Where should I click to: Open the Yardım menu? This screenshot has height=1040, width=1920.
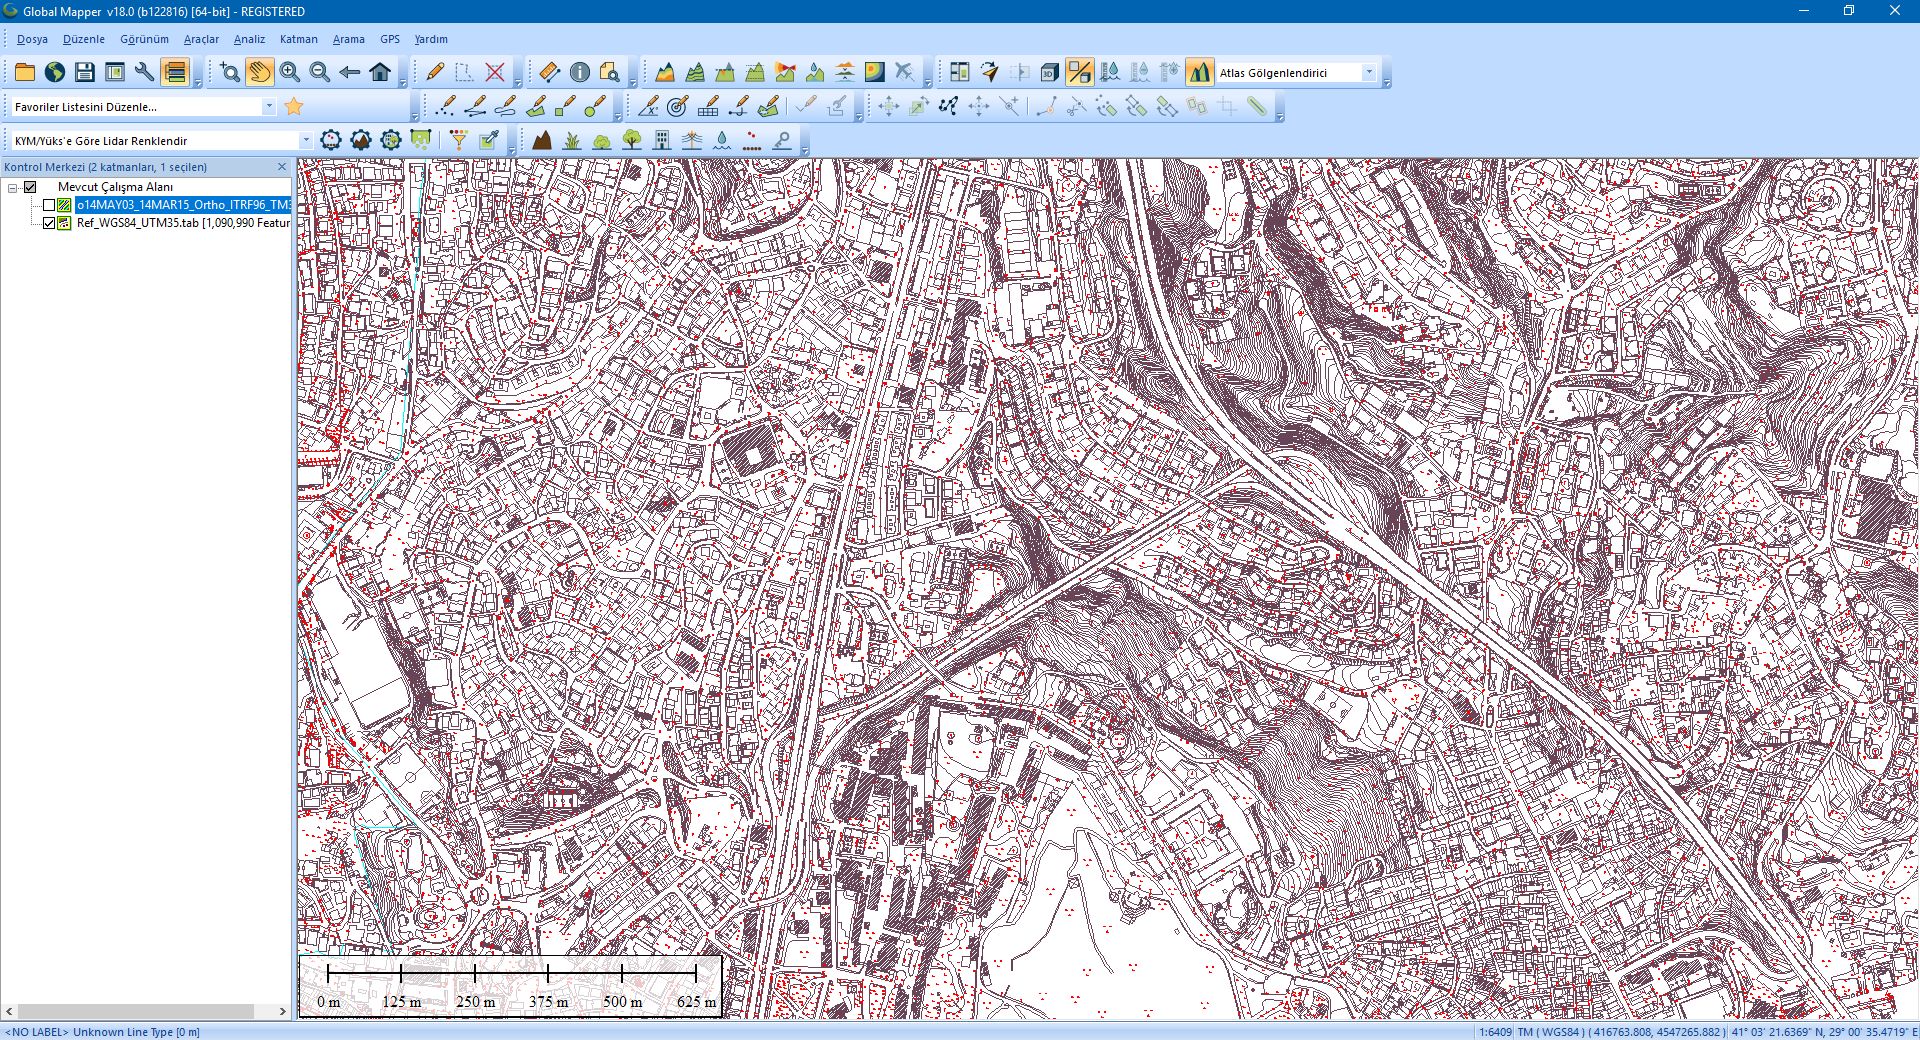tap(431, 39)
